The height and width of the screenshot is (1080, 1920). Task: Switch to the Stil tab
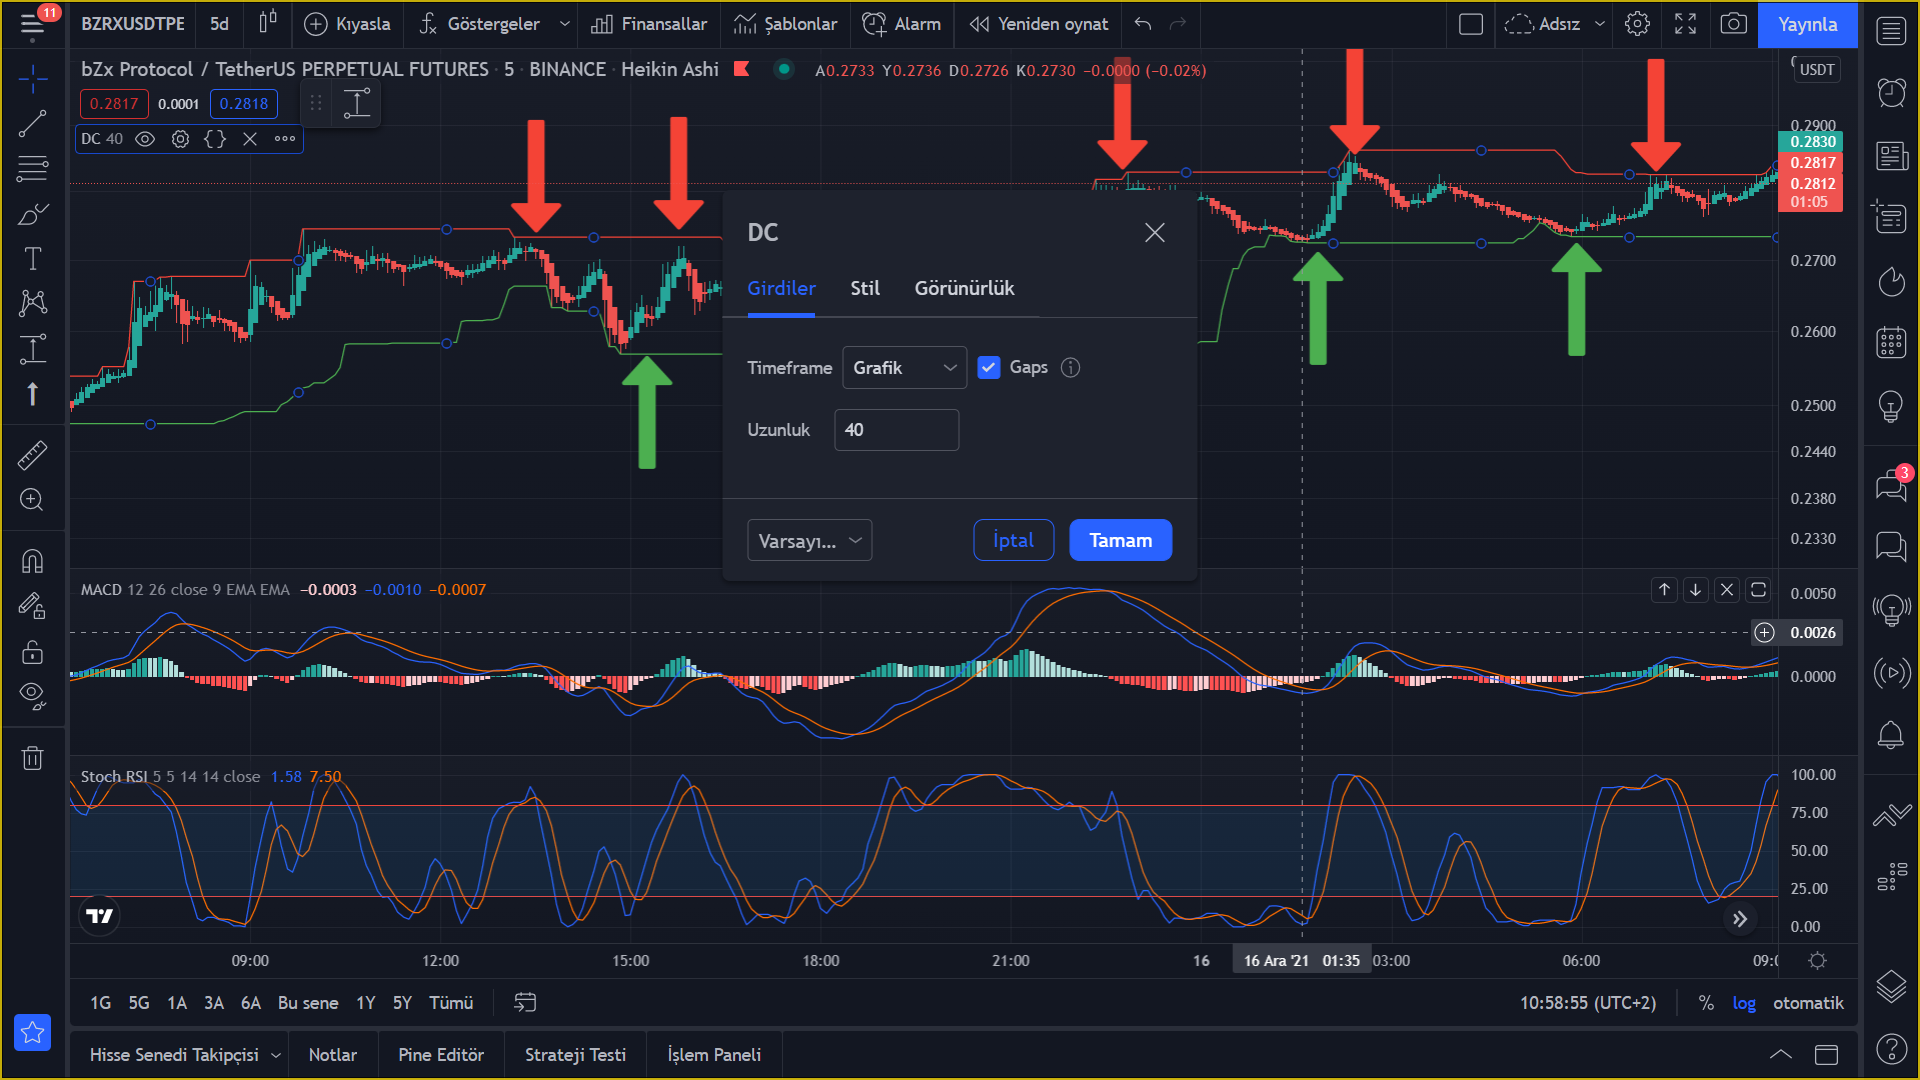(865, 288)
